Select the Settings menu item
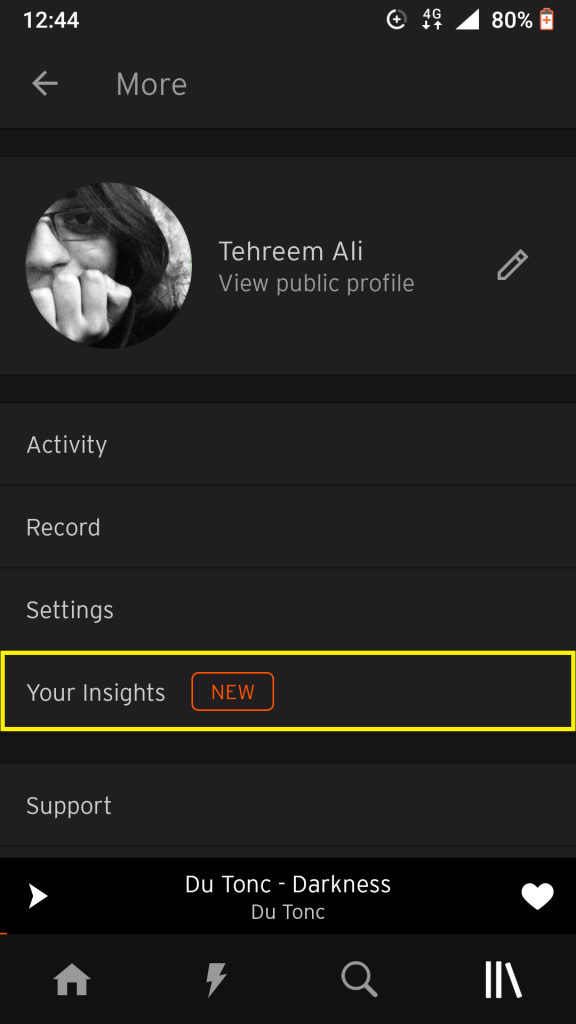The width and height of the screenshot is (576, 1024). [x=69, y=609]
